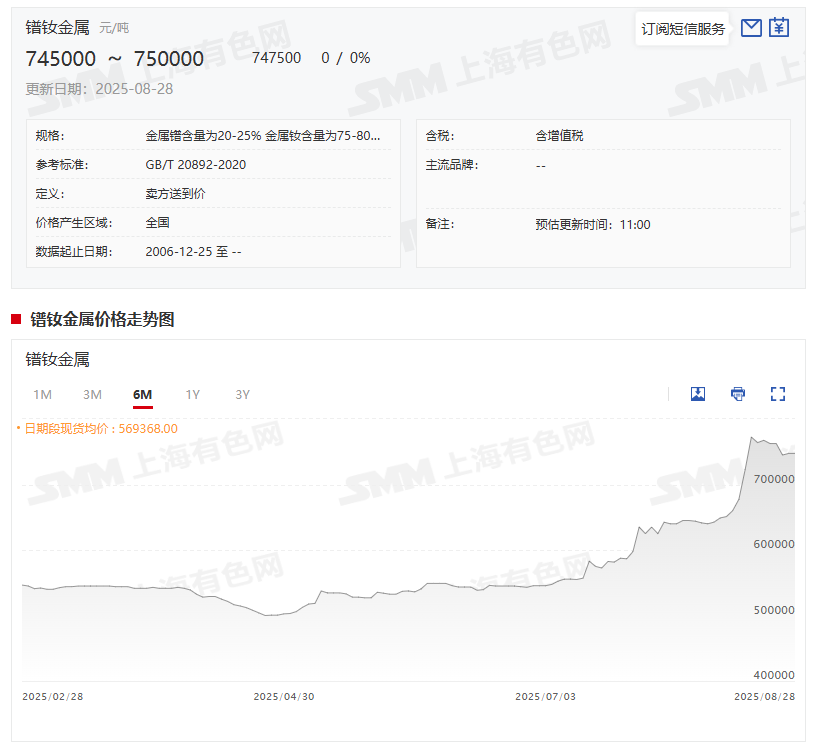Viewport: 813px width, 750px height.
Task: Click the 700000 y-axis label
Action: pos(774,480)
